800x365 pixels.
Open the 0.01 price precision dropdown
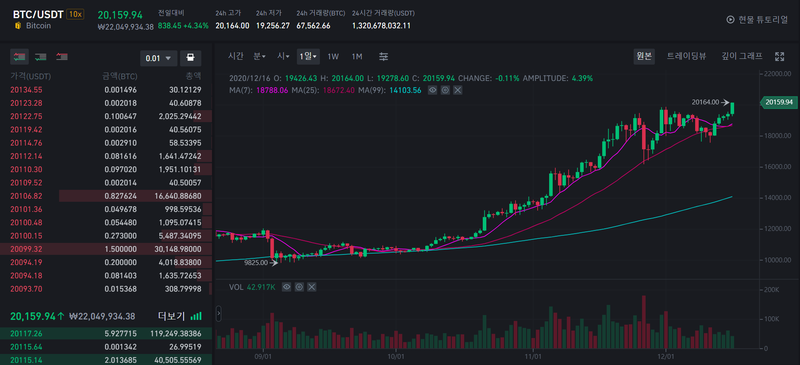click(x=159, y=58)
